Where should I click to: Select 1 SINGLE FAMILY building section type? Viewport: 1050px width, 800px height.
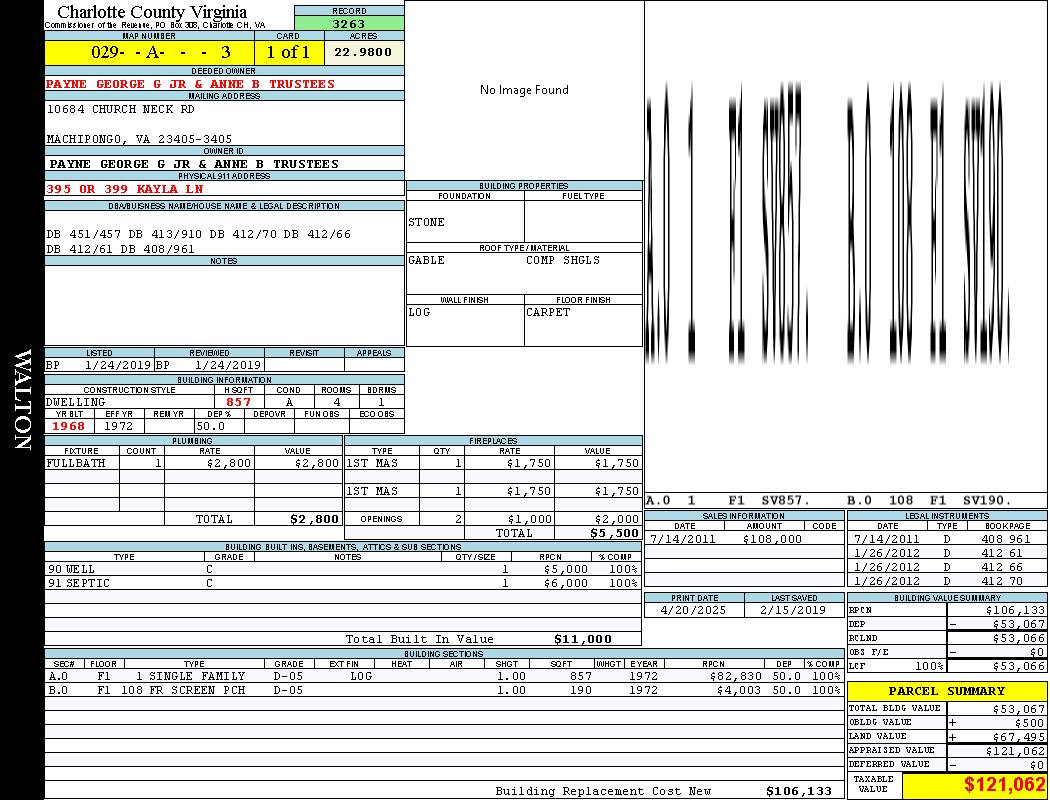tap(190, 677)
